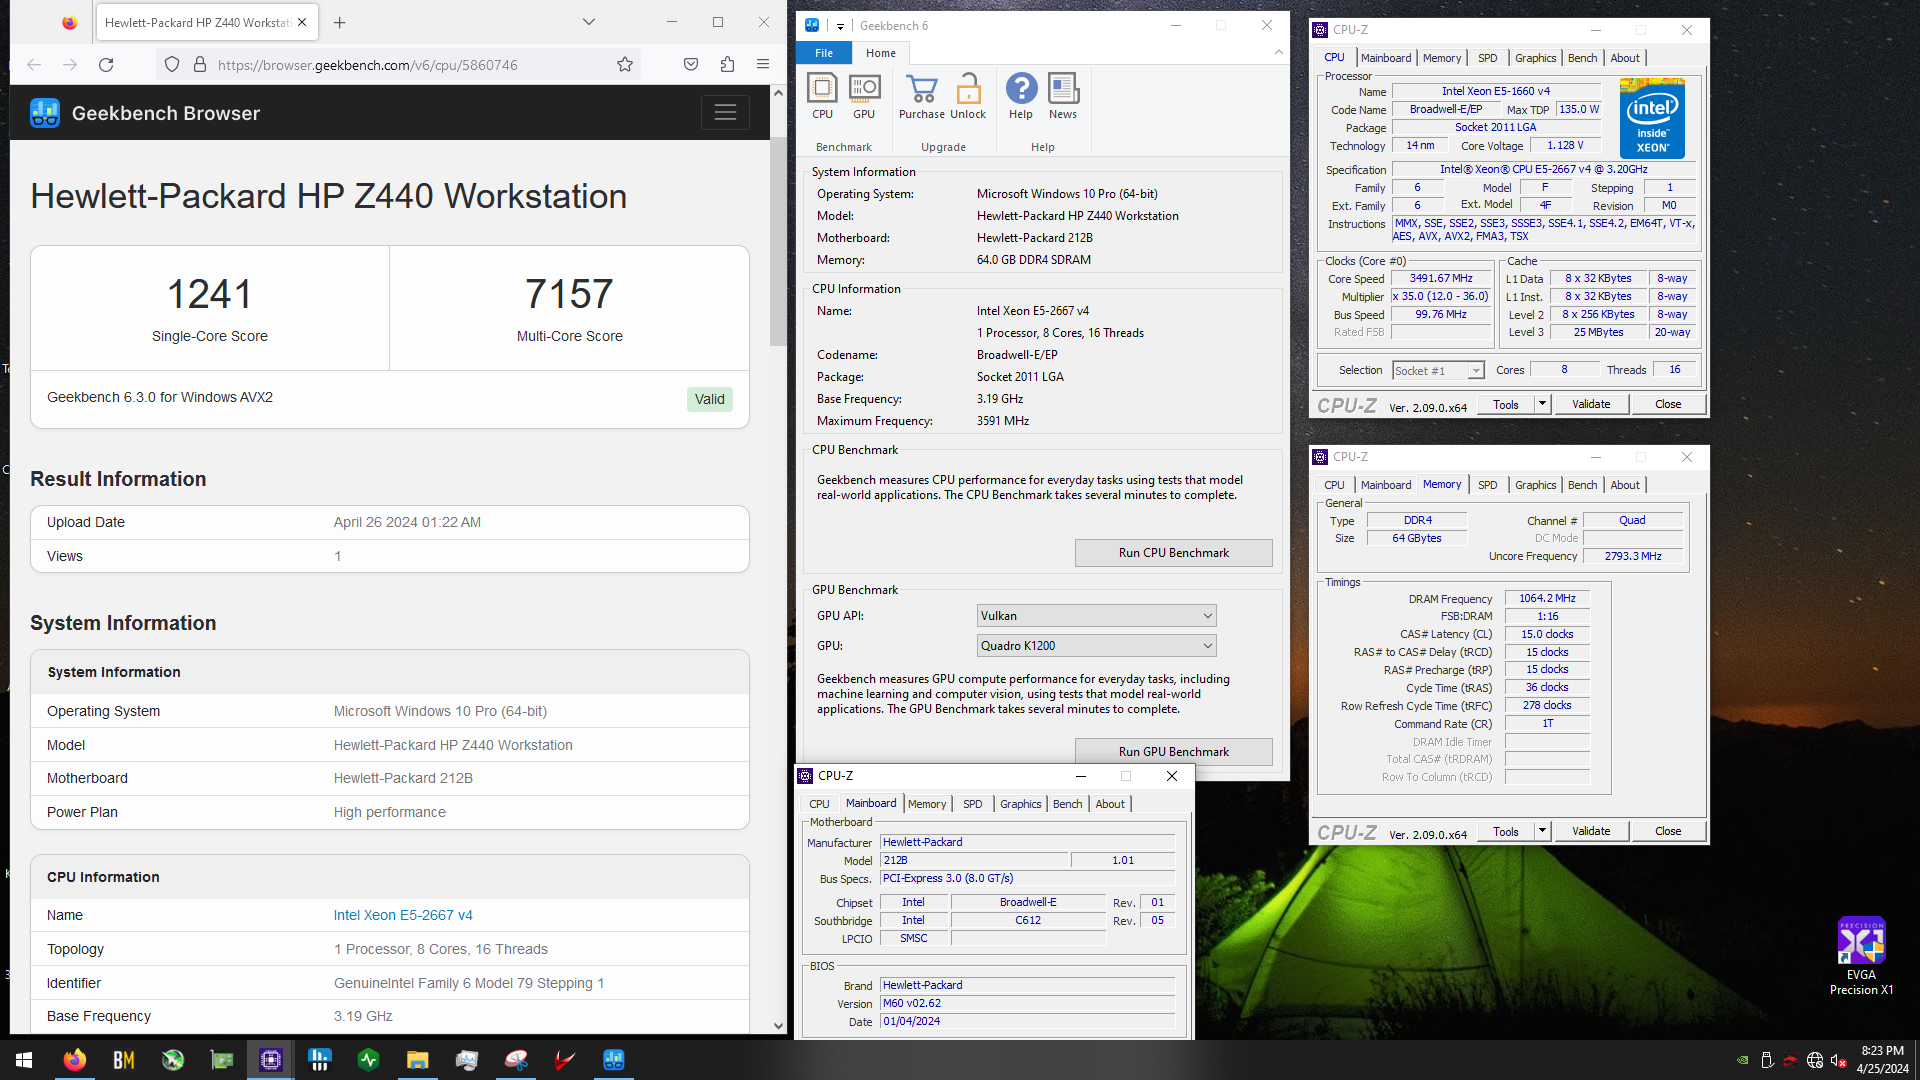Click Run CPU Benchmark button
1920x1080 pixels.
1173,553
